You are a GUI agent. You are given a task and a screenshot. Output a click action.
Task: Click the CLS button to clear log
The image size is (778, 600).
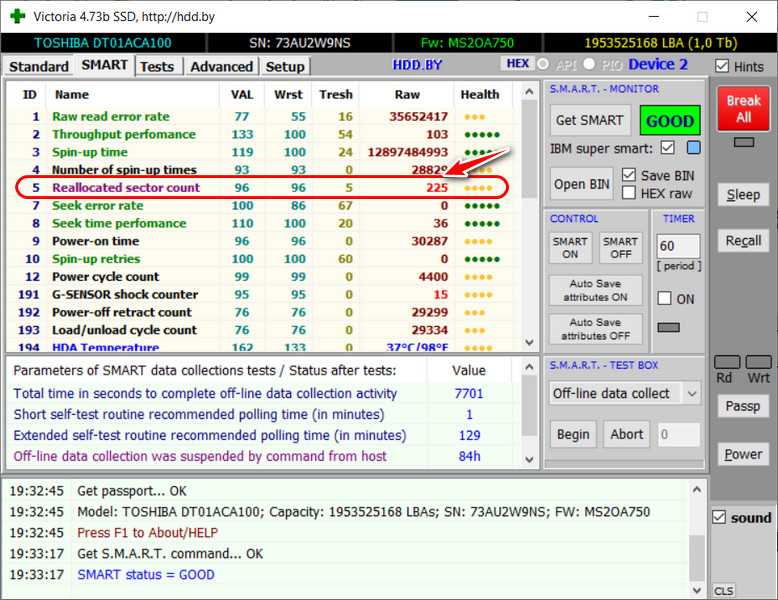click(723, 591)
